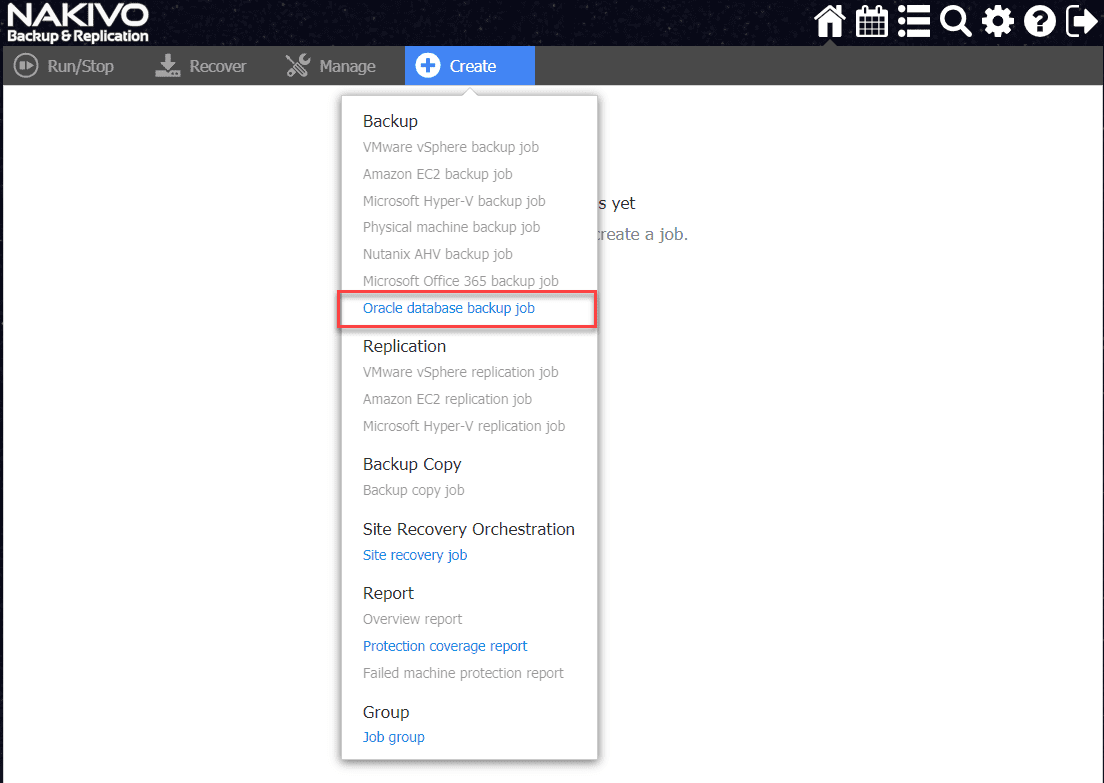This screenshot has height=783, width=1104.
Task: Select Oracle database backup job
Action: (448, 308)
